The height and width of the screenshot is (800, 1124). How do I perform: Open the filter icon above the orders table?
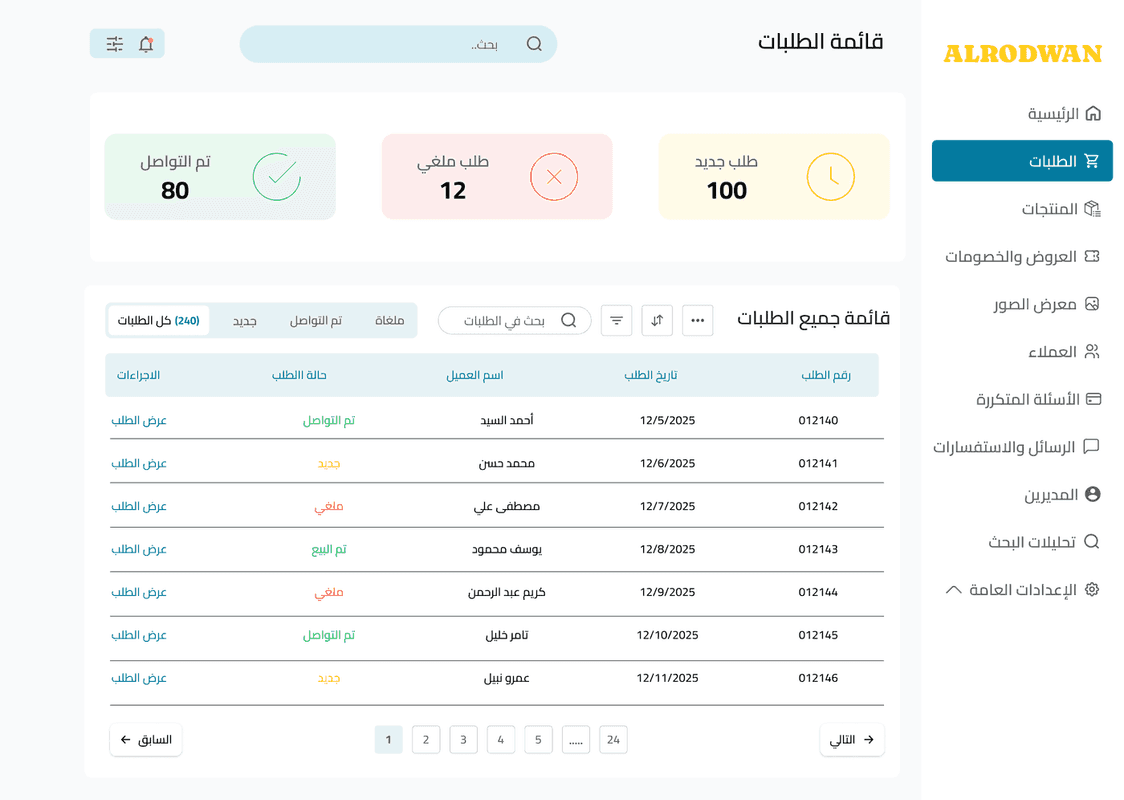coord(616,320)
